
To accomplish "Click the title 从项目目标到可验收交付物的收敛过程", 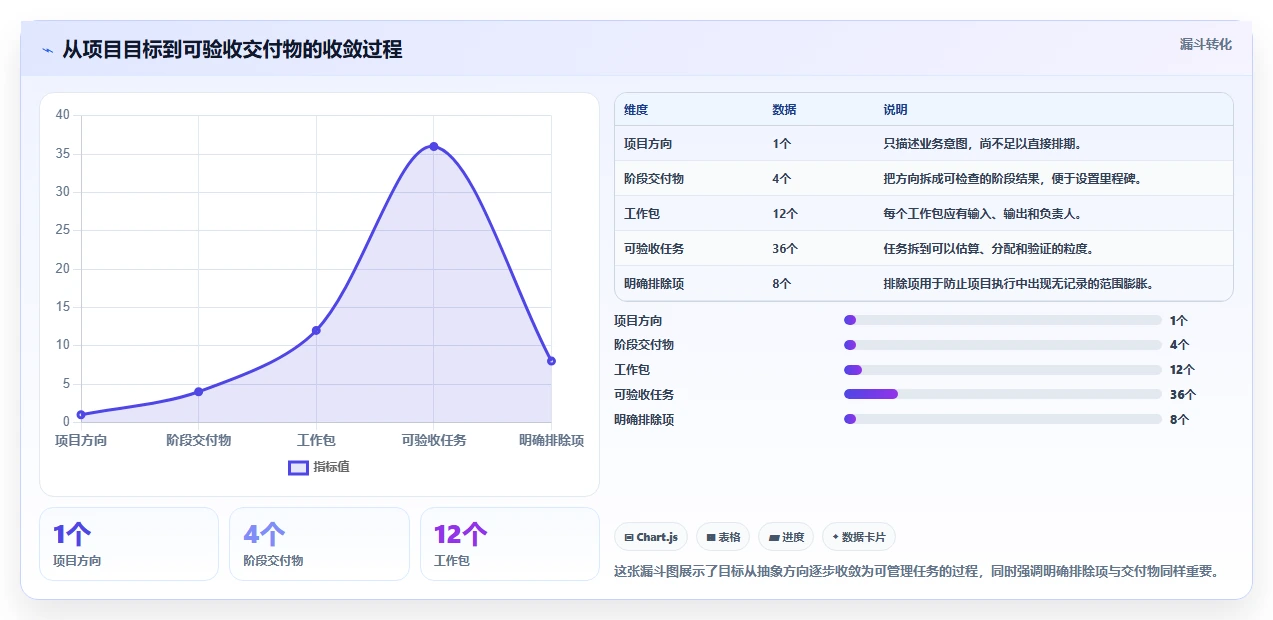I will point(232,49).
